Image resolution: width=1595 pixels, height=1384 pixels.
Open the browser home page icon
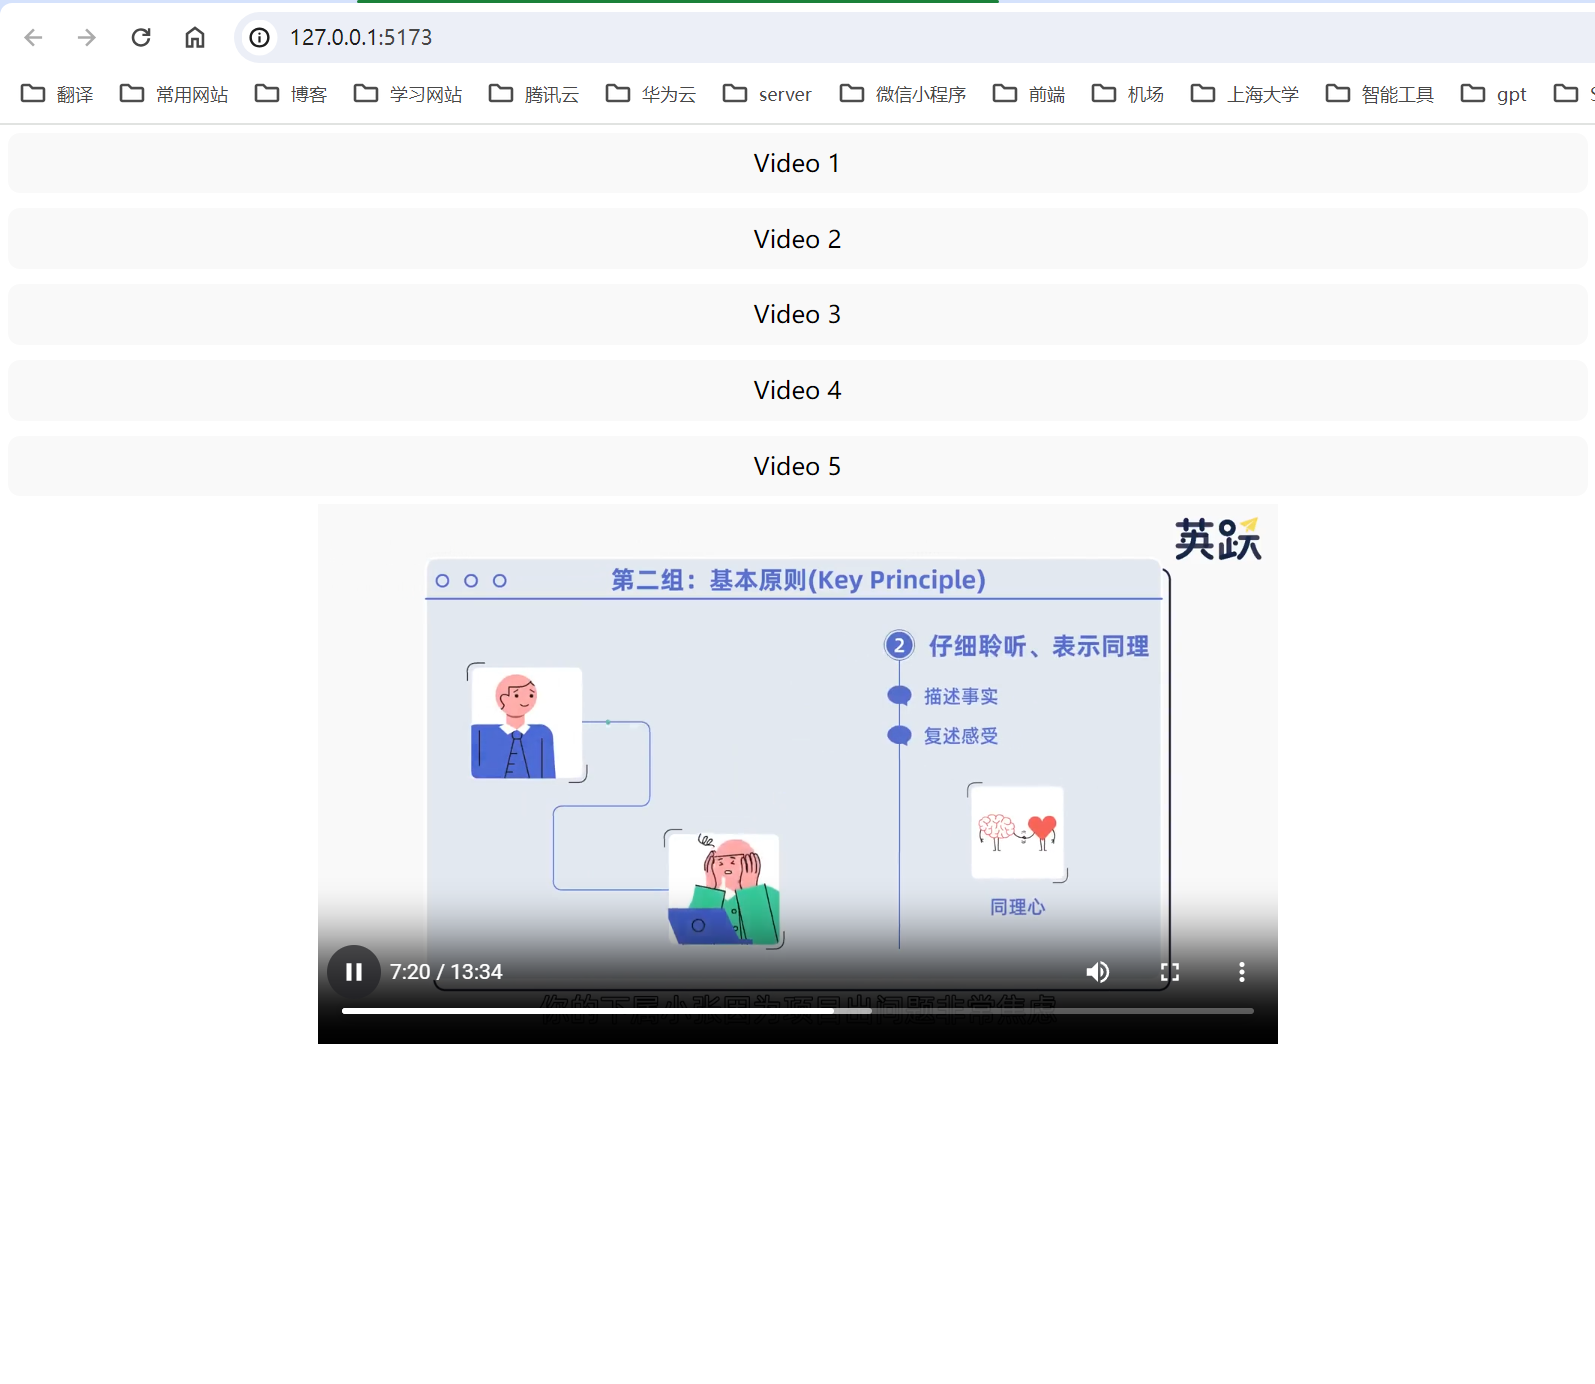(x=195, y=37)
